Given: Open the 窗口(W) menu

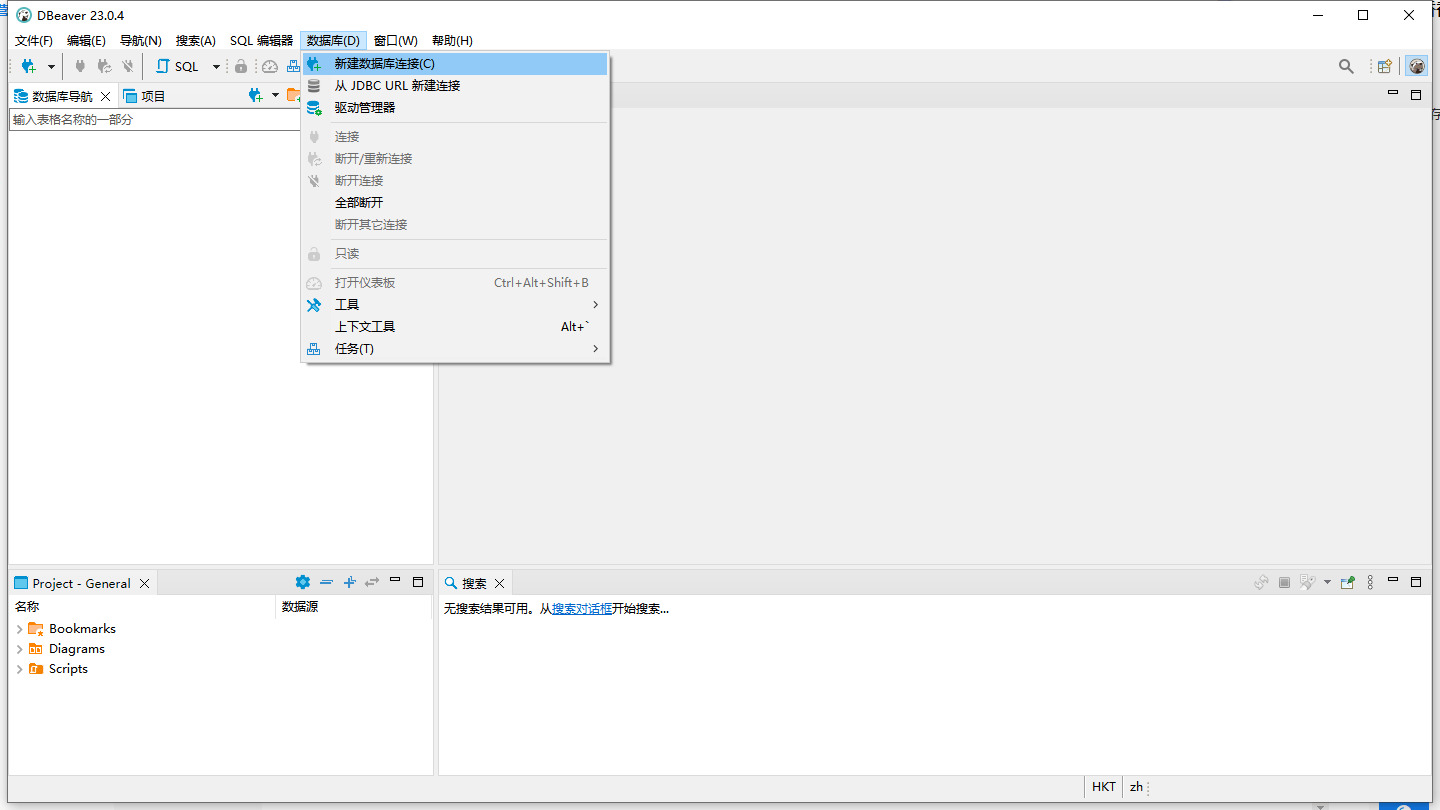Looking at the screenshot, I should pyautogui.click(x=396, y=41).
